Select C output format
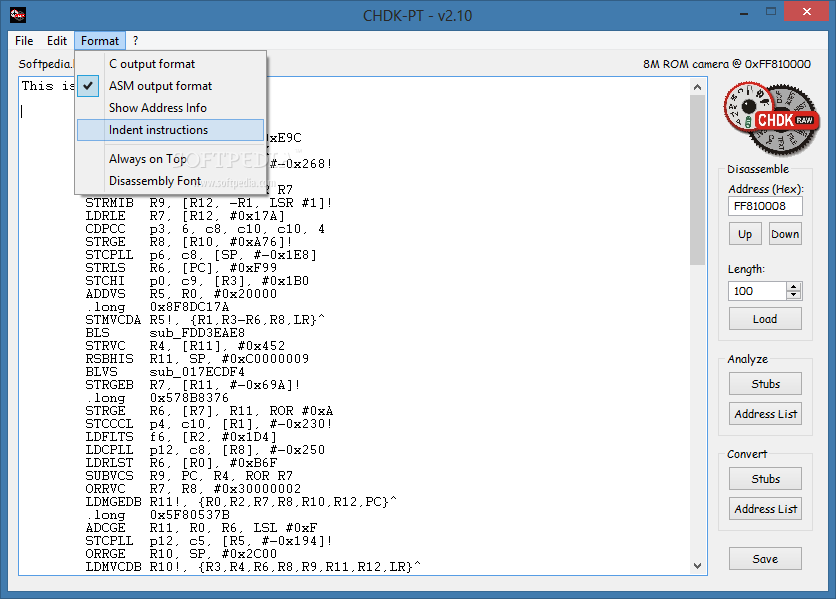Viewport: 836px width, 599px height. pos(171,64)
